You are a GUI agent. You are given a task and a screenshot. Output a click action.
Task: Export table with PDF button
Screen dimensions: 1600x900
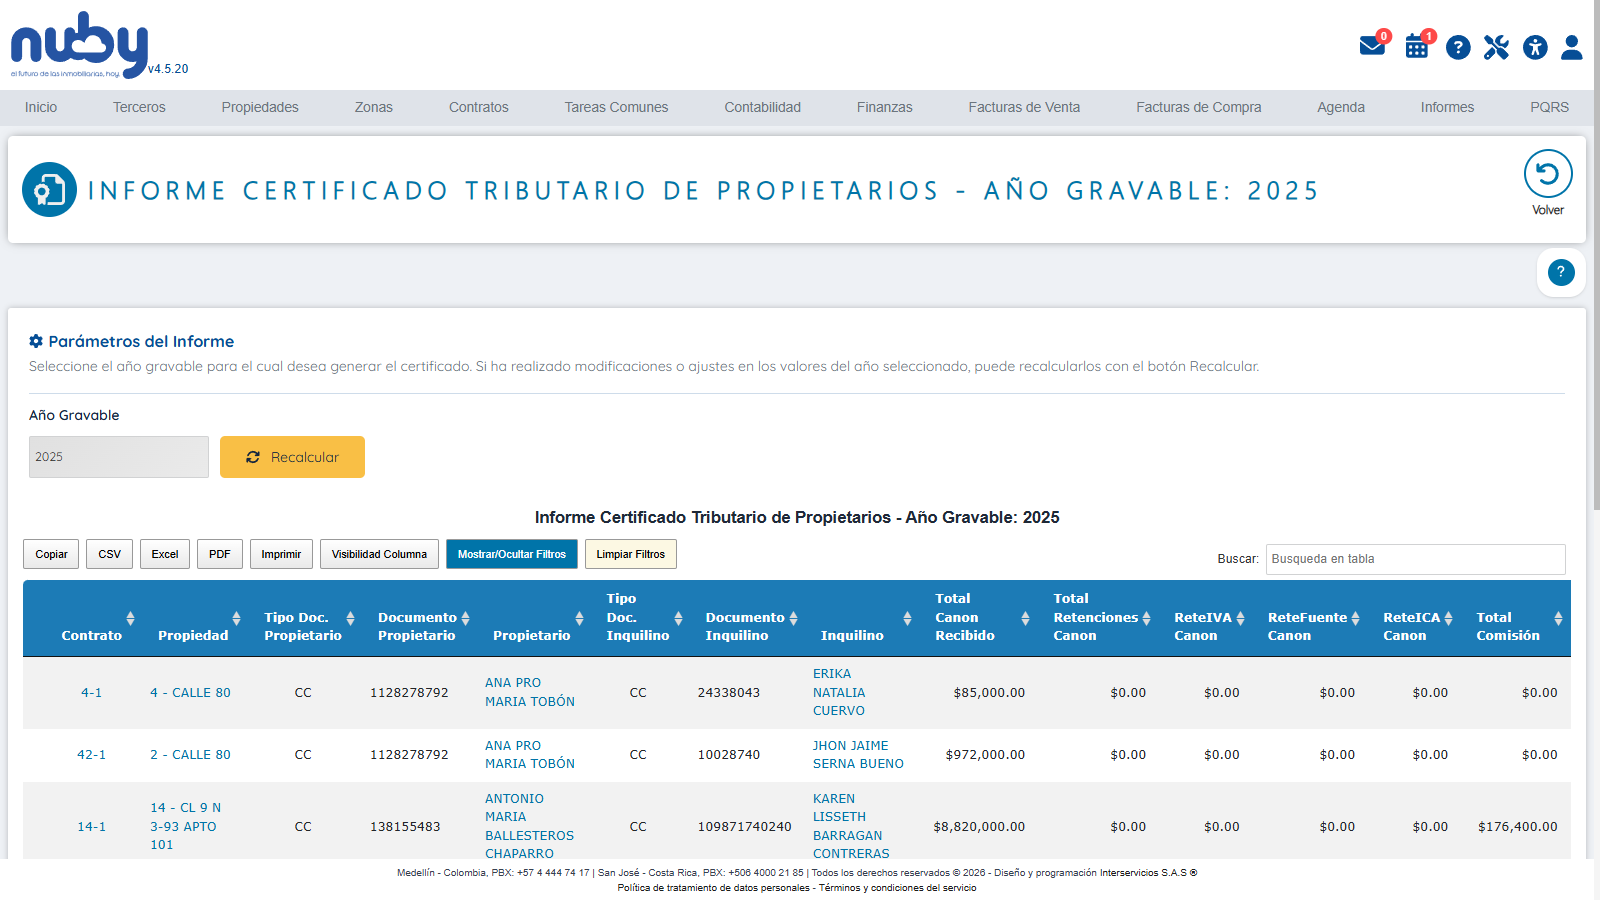pyautogui.click(x=220, y=554)
